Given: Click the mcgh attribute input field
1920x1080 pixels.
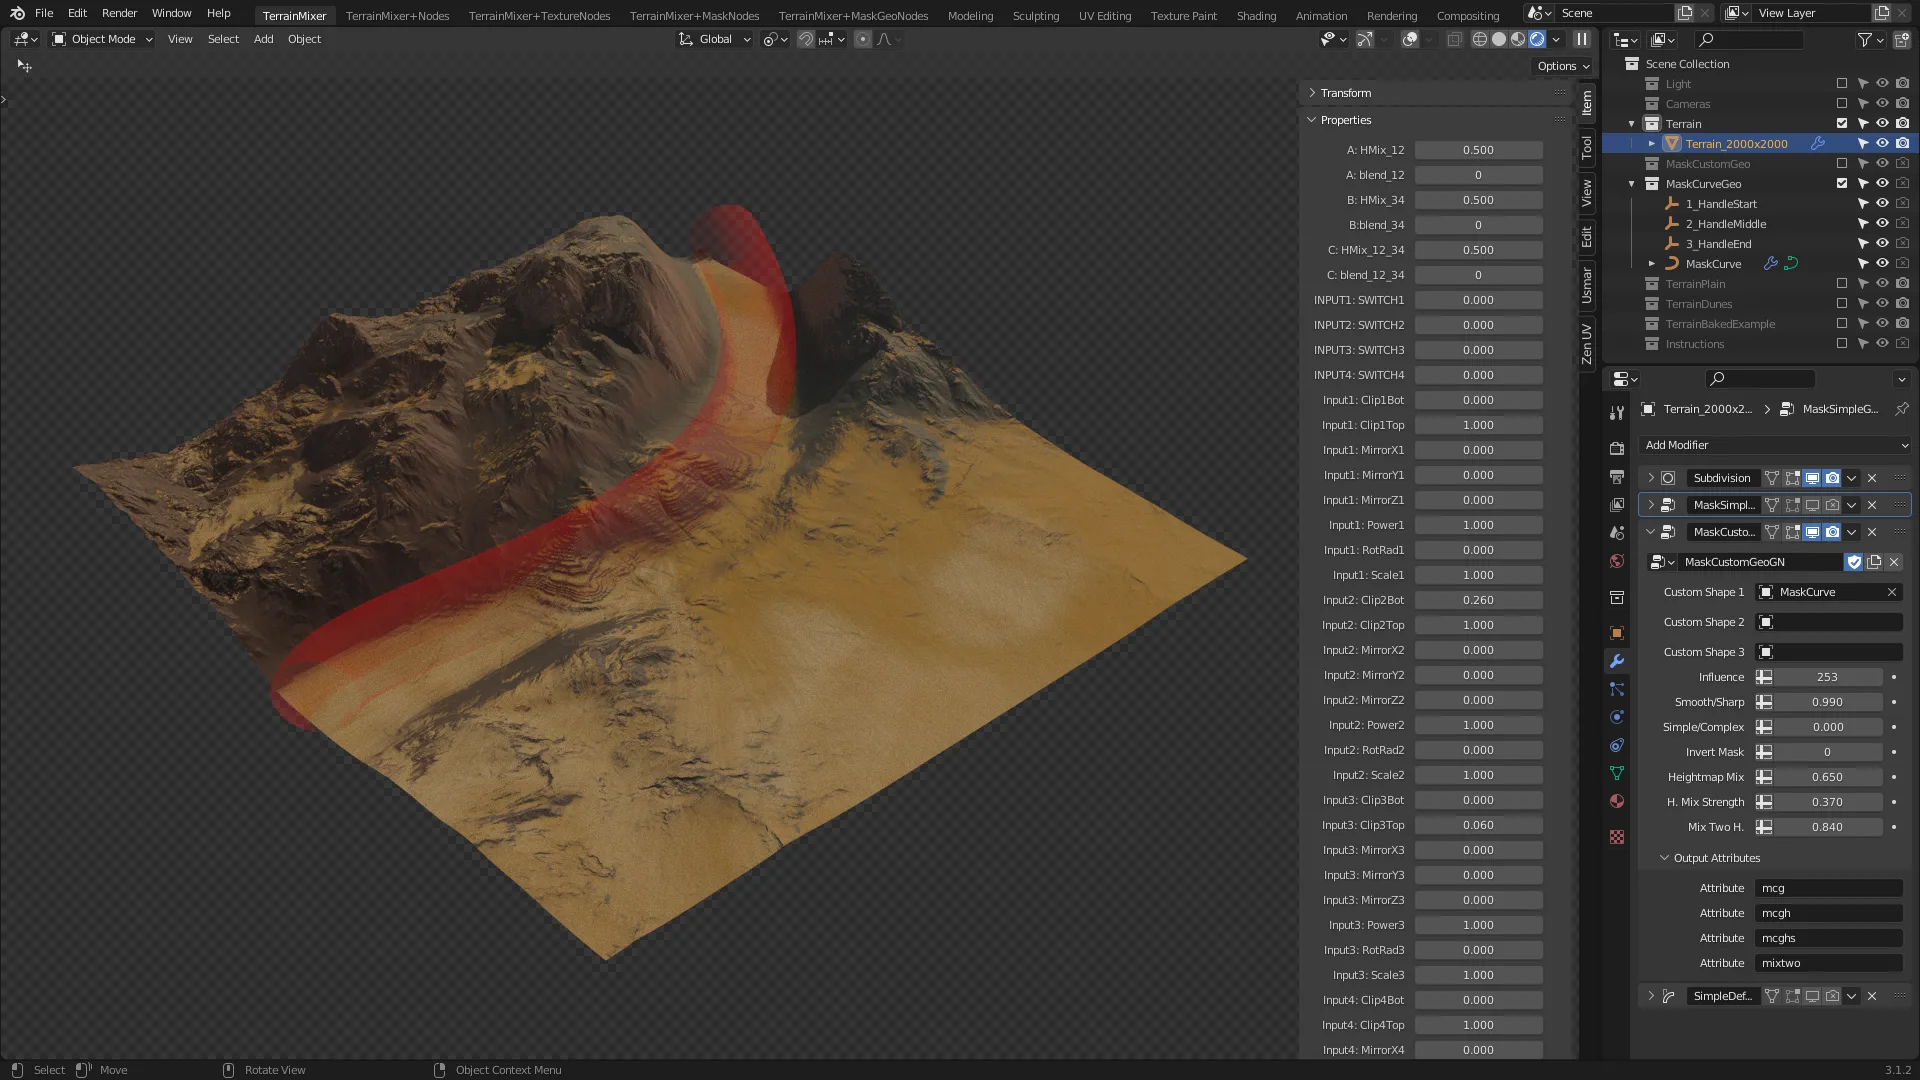Looking at the screenshot, I should click(x=1829, y=913).
